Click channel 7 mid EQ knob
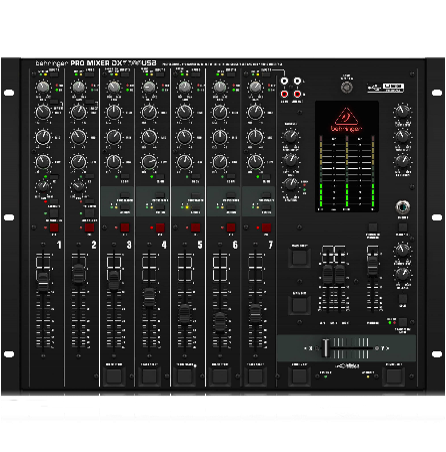The height and width of the screenshot is (452, 446). (255, 137)
